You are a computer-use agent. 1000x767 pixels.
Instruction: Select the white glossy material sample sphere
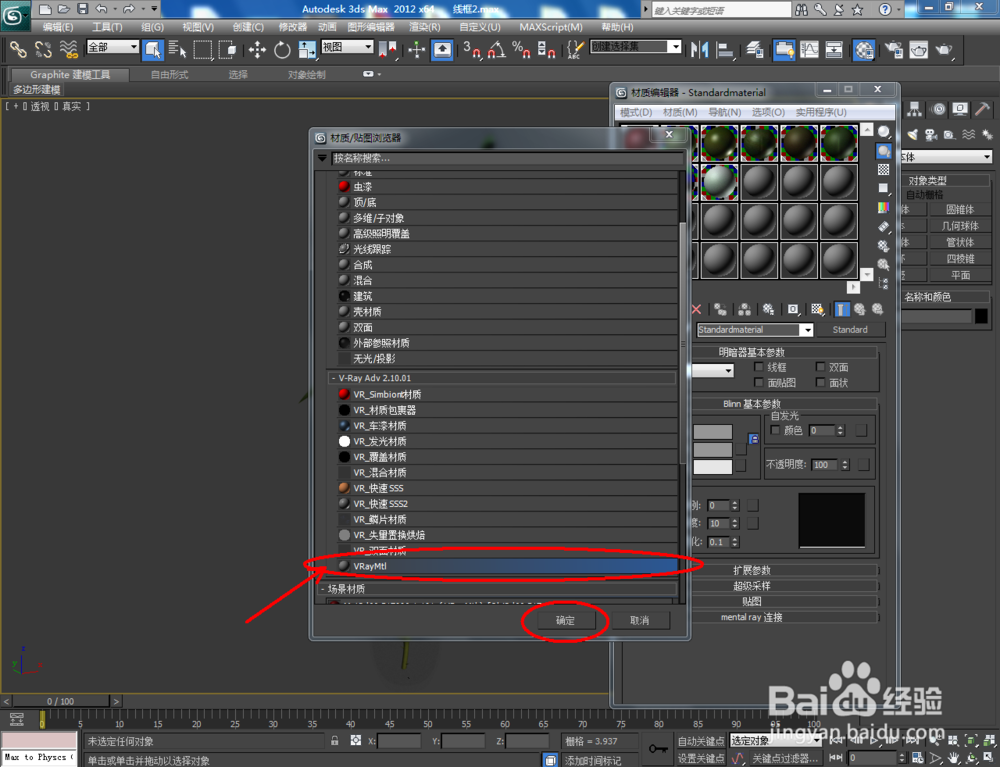[719, 182]
